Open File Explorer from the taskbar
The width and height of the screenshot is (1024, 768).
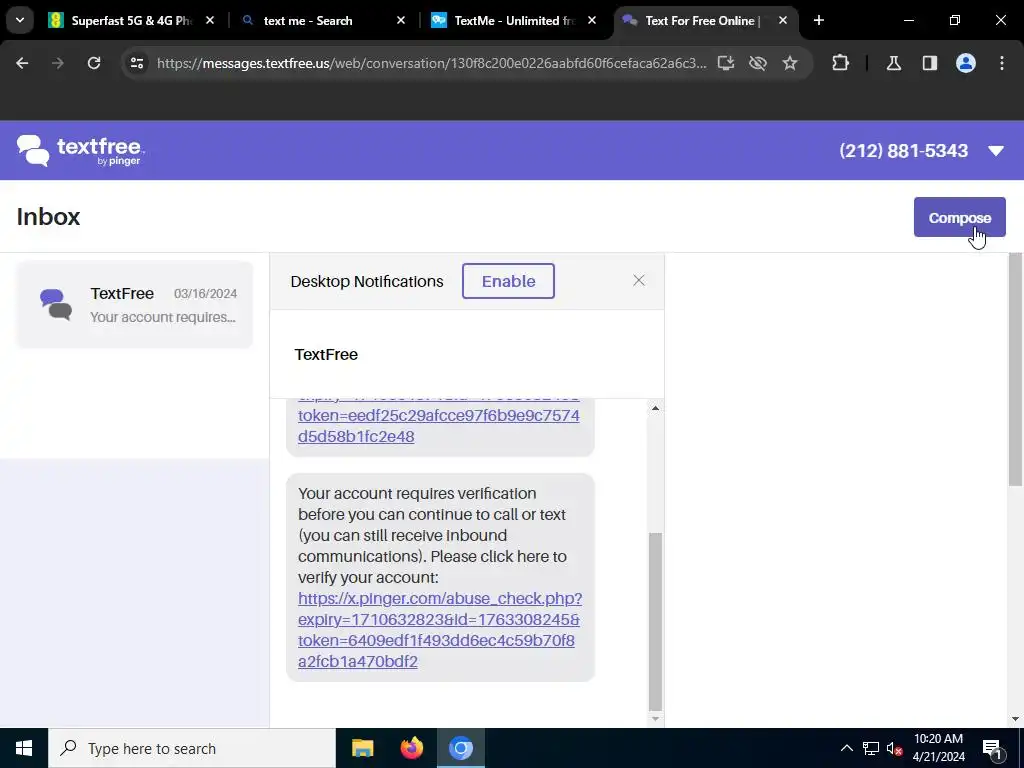pos(362,748)
